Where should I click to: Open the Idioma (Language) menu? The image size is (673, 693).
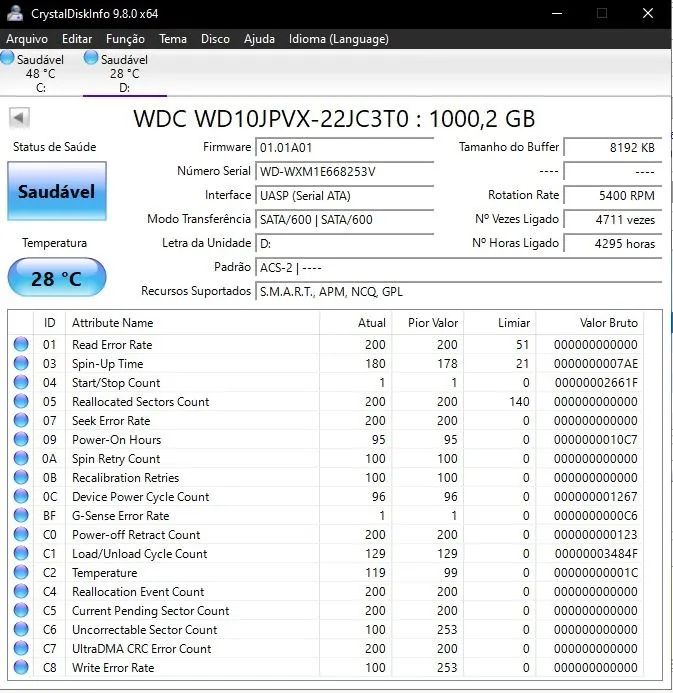coord(338,39)
